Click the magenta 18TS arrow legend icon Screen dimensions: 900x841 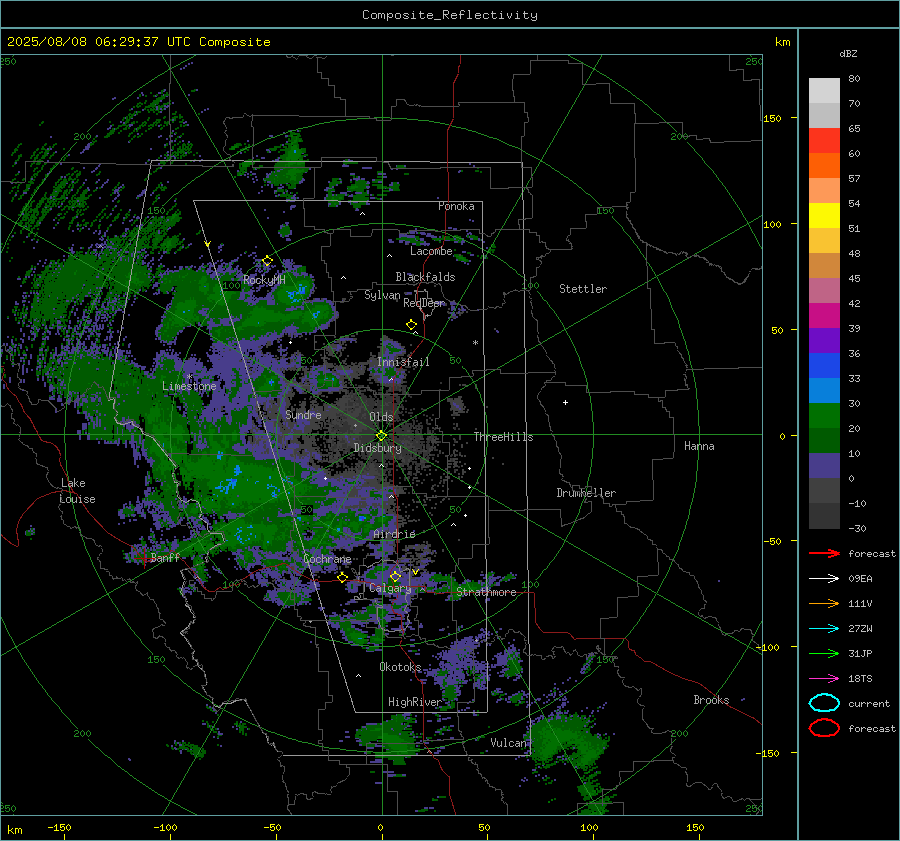click(x=824, y=679)
